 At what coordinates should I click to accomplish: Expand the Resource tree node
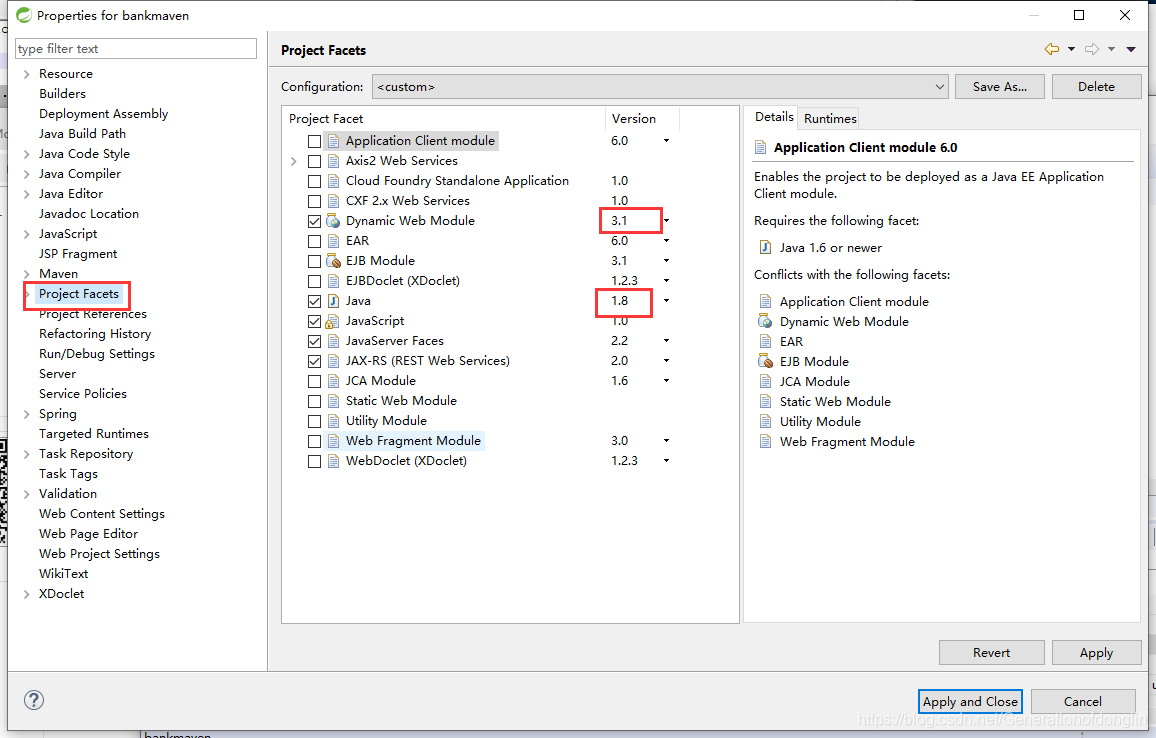click(x=27, y=74)
